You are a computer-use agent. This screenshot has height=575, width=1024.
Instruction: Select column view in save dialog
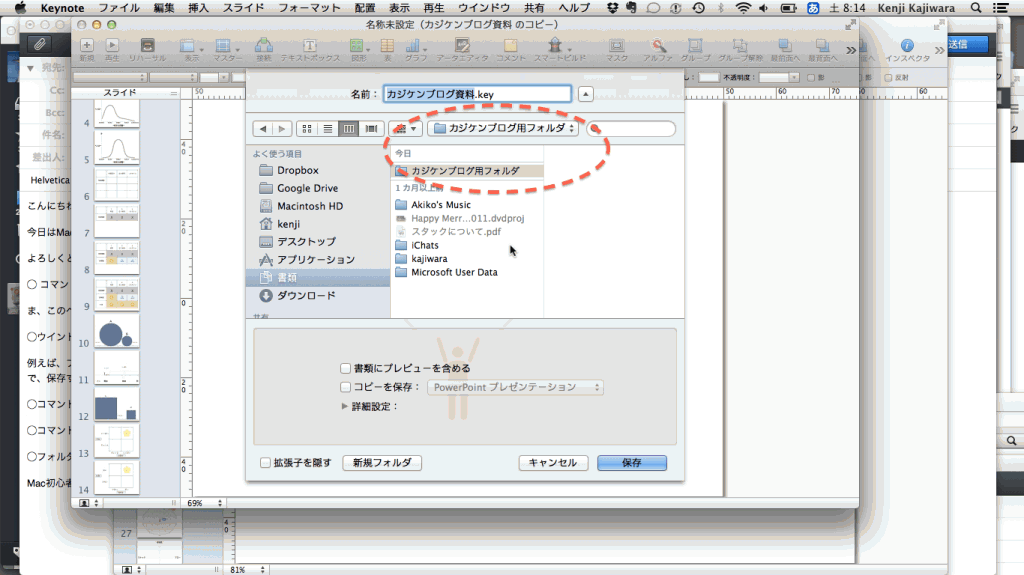349,129
